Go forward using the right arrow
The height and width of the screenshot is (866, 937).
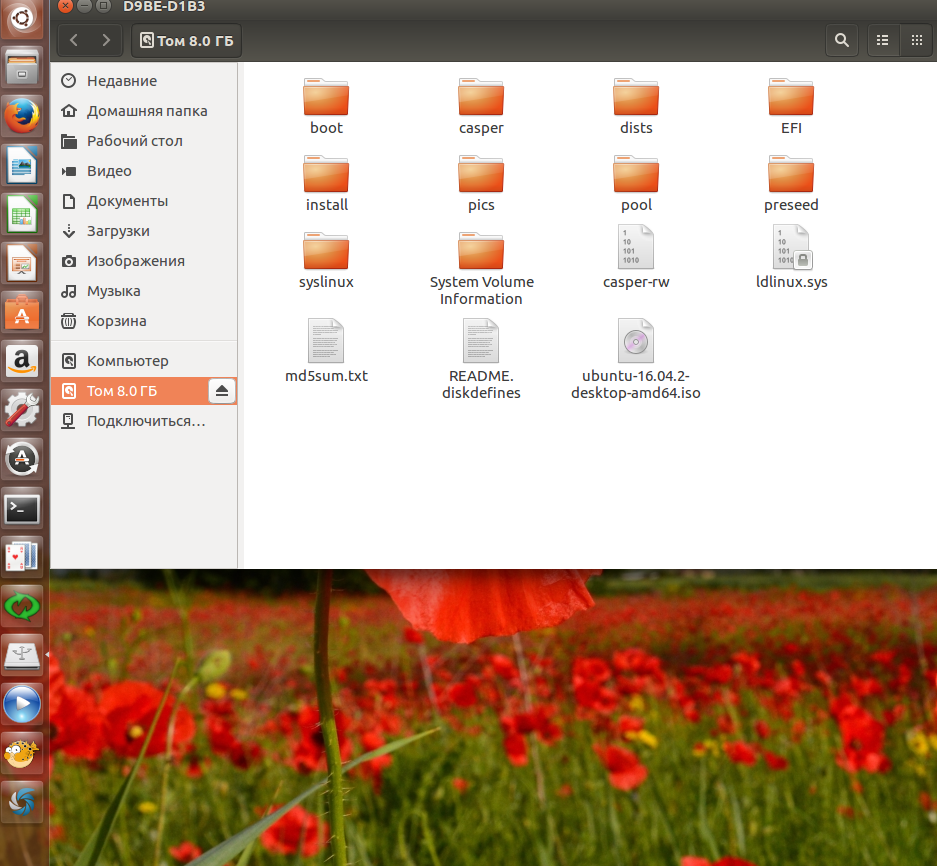pyautogui.click(x=105, y=41)
